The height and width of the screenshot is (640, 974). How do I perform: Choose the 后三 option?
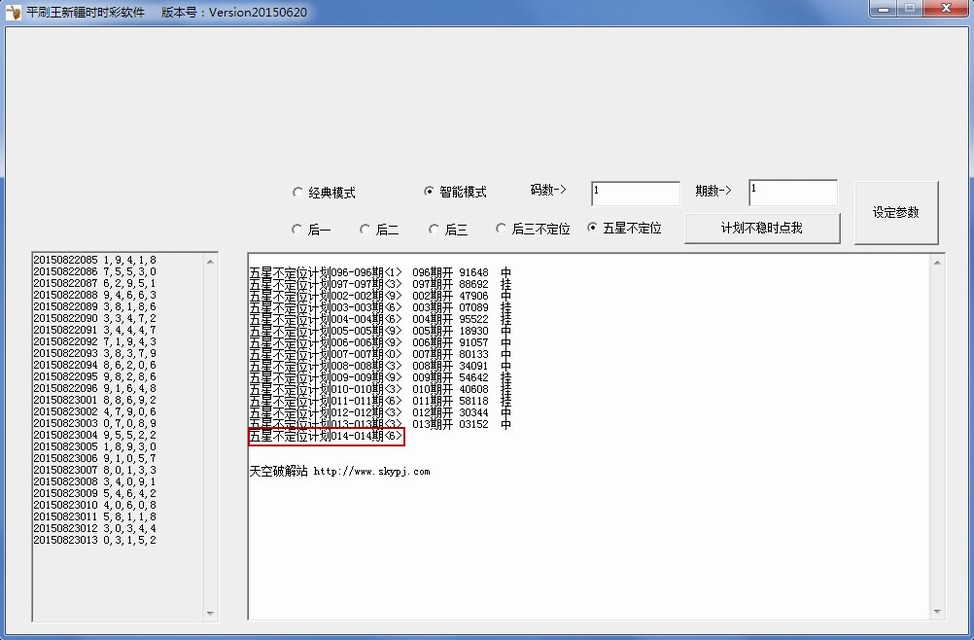[434, 229]
